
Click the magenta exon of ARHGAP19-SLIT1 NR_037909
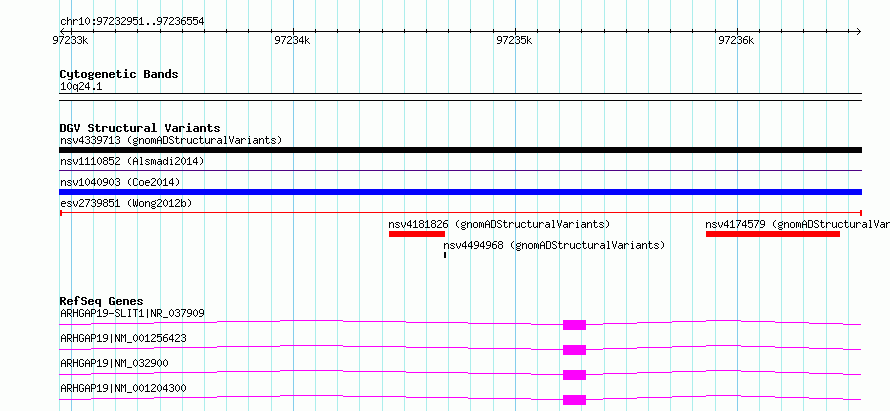click(574, 325)
